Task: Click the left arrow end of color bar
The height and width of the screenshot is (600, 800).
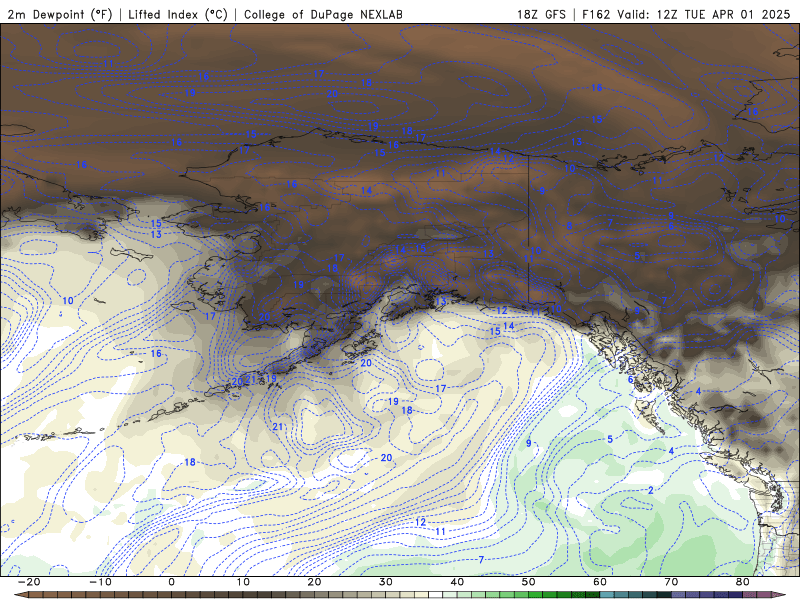Action: click(21, 595)
